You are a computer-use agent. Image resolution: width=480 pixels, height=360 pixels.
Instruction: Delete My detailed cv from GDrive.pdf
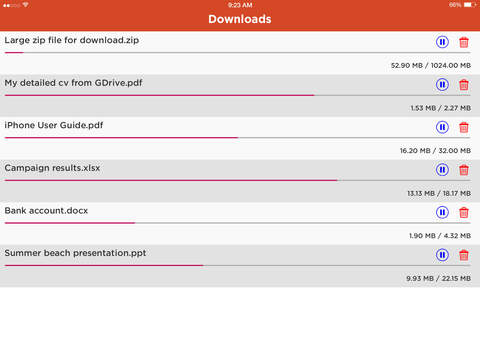pyautogui.click(x=464, y=85)
